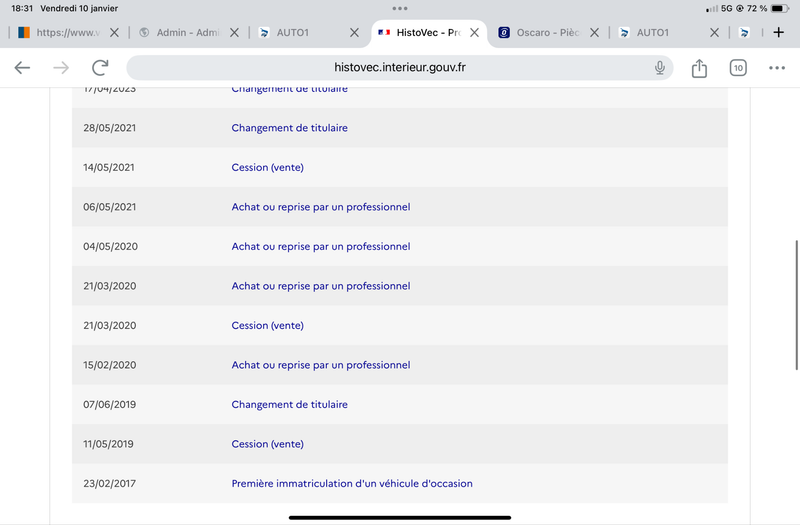Click the 18:31 clock in status bar

[x=22, y=8]
